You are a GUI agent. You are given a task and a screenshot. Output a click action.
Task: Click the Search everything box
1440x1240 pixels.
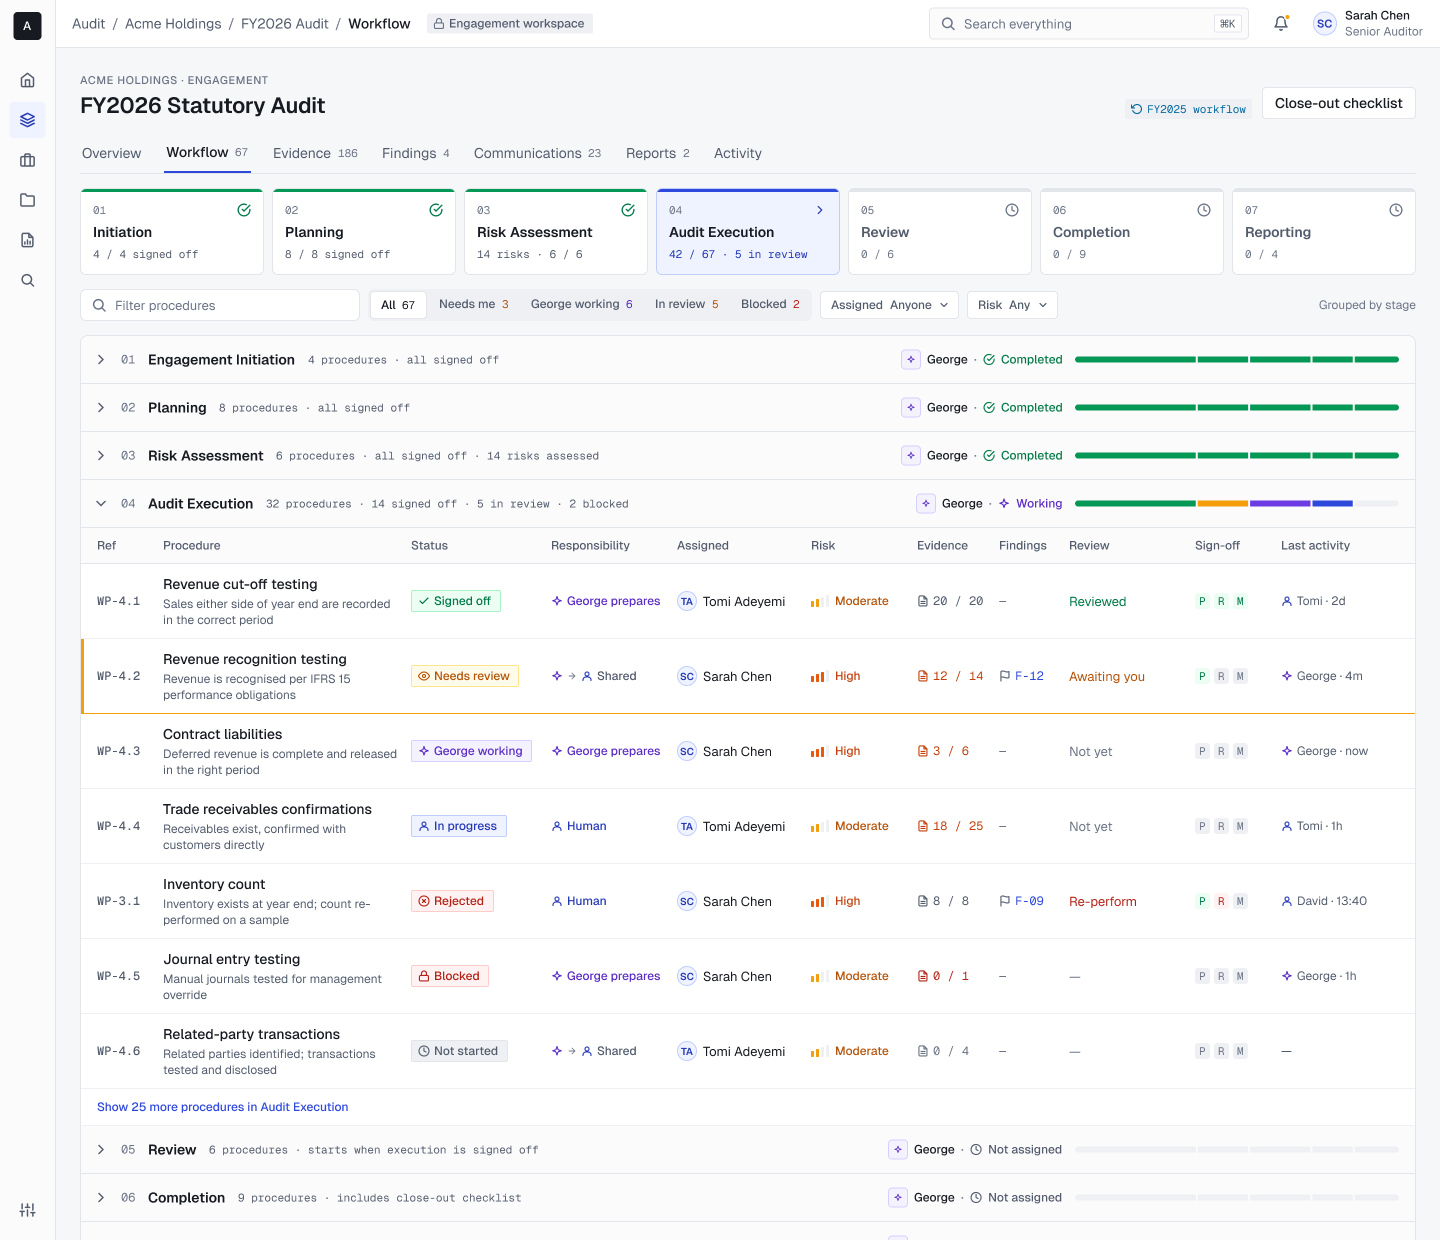1089,24
